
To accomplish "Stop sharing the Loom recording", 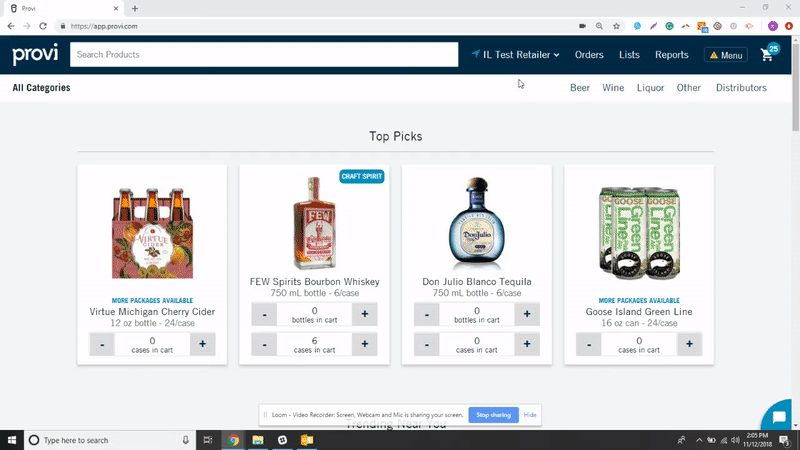I will (493, 415).
